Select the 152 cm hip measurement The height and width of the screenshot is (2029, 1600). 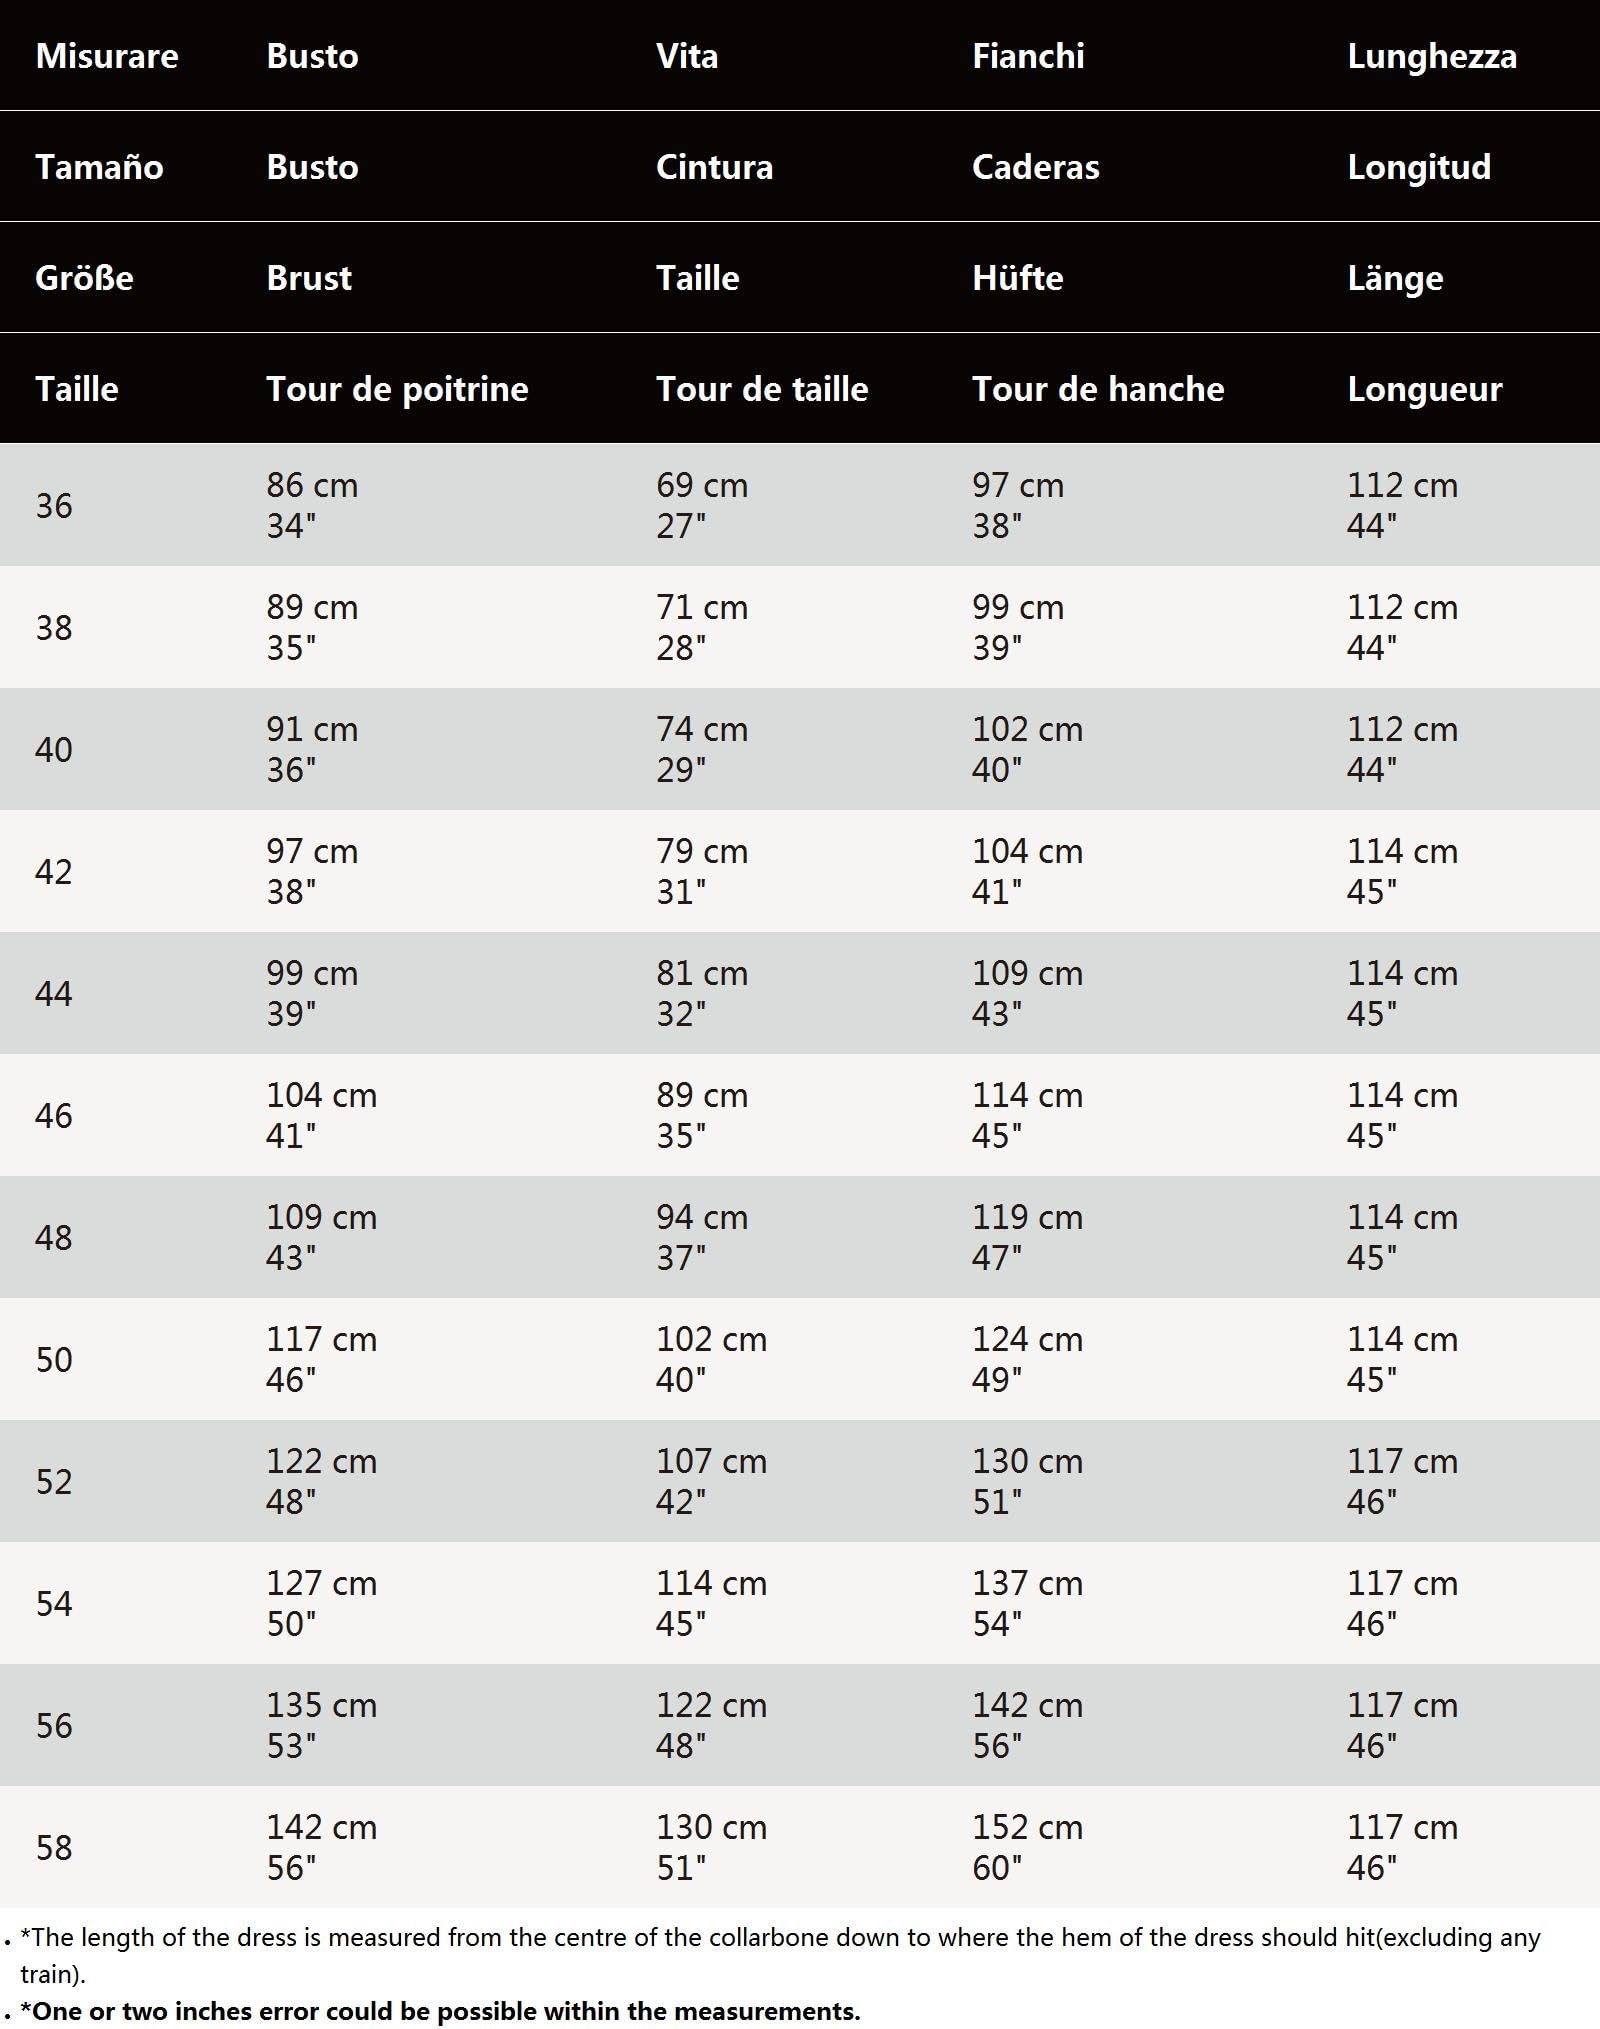(x=1027, y=1827)
